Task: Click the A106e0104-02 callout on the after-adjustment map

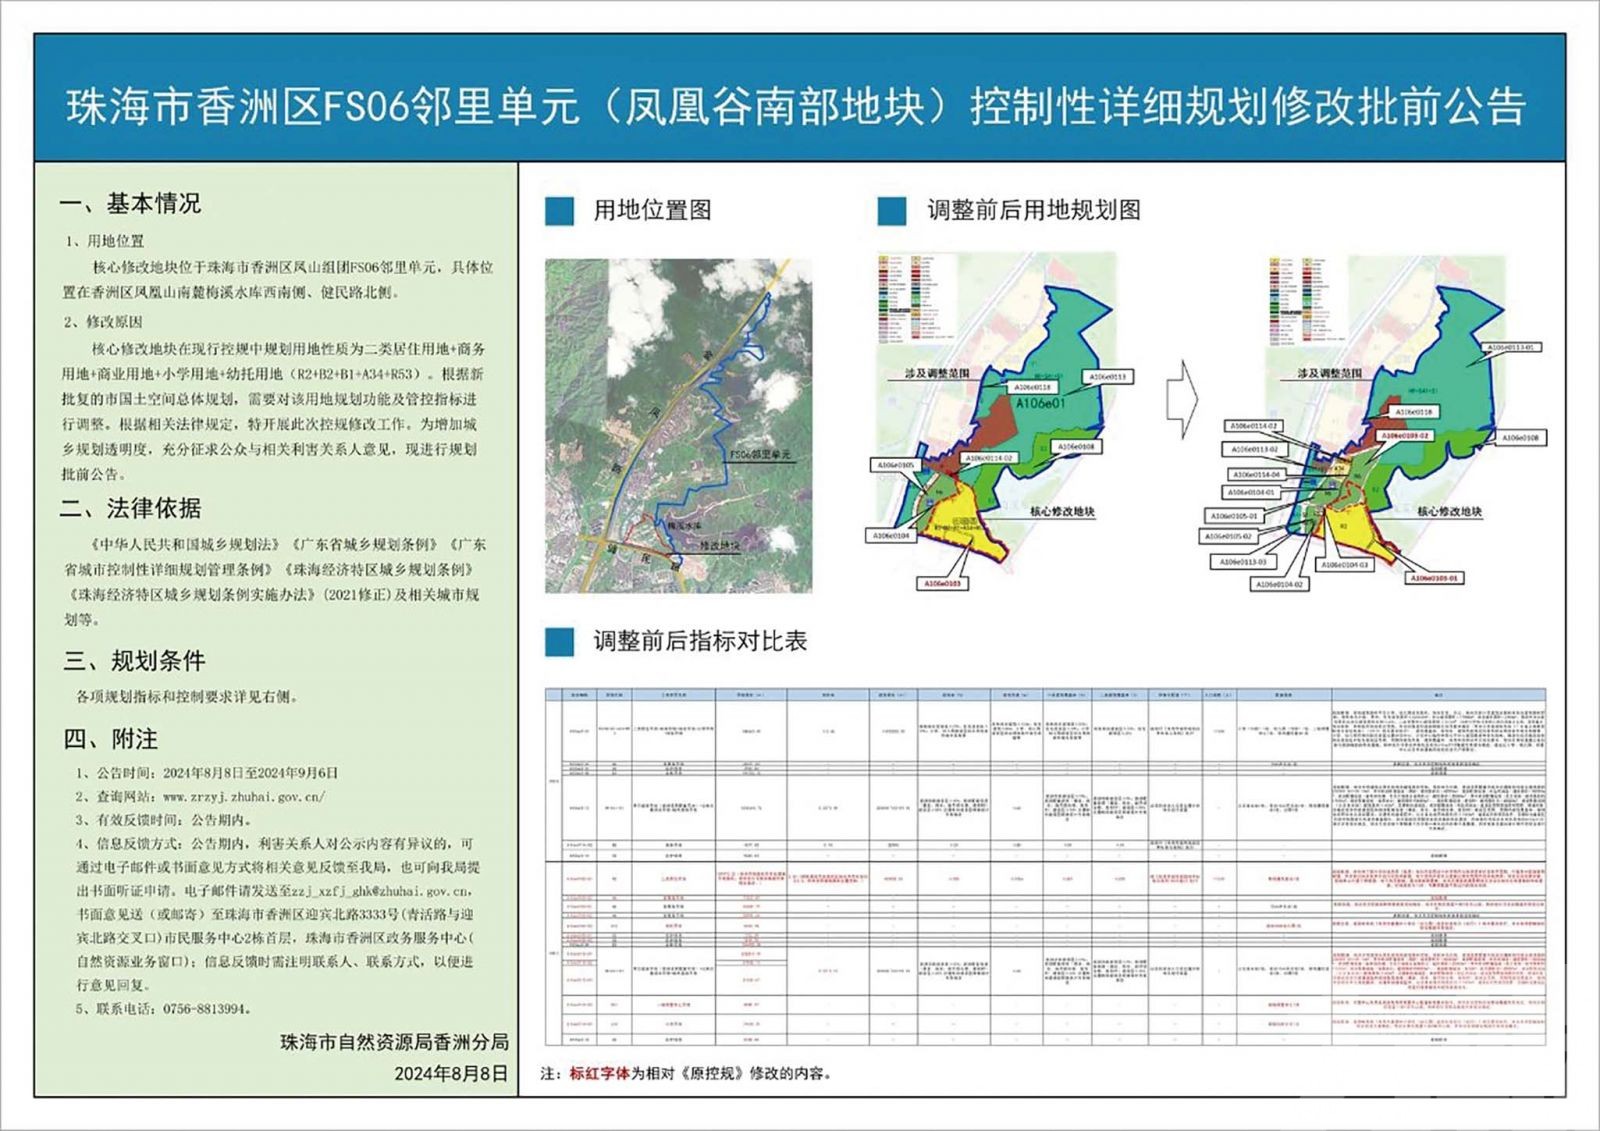Action: click(x=1280, y=584)
